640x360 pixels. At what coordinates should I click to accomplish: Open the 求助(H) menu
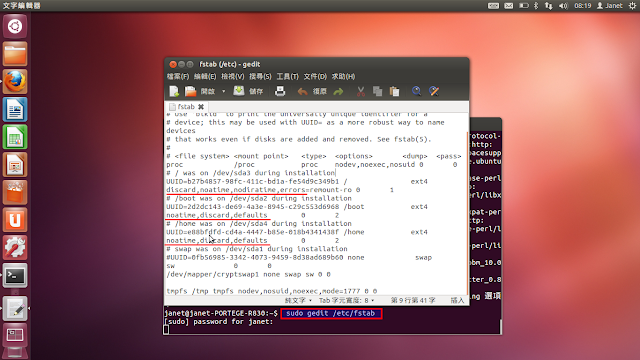tap(343, 76)
